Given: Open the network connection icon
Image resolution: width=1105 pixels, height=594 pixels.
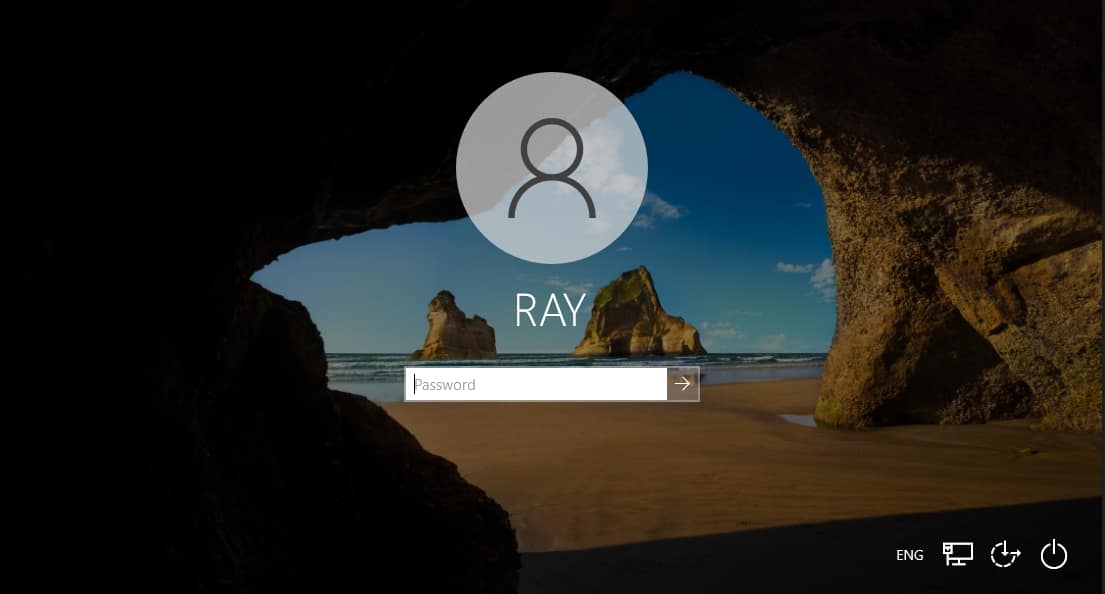Looking at the screenshot, I should [957, 554].
